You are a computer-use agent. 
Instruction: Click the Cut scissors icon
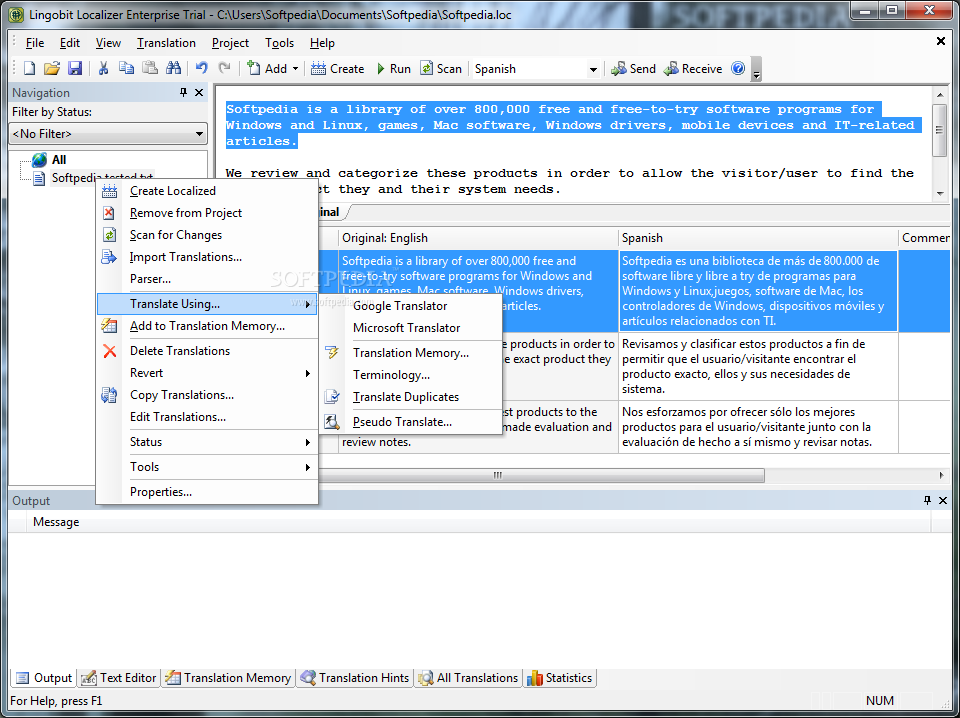(103, 69)
